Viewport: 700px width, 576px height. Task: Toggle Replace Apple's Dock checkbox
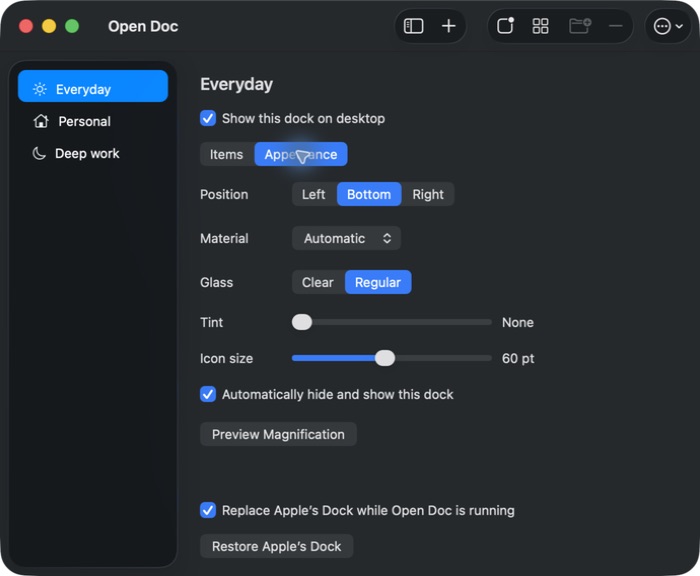coord(208,510)
